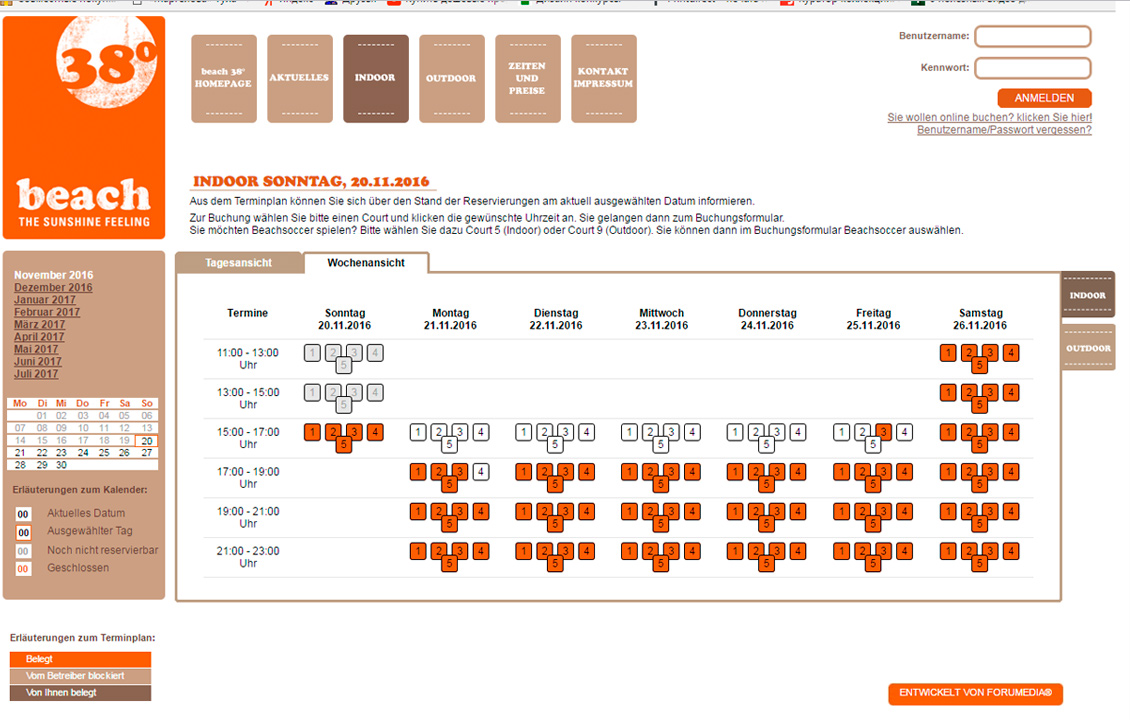Open the ZEITEN UND PREISE menu tile

[527, 78]
